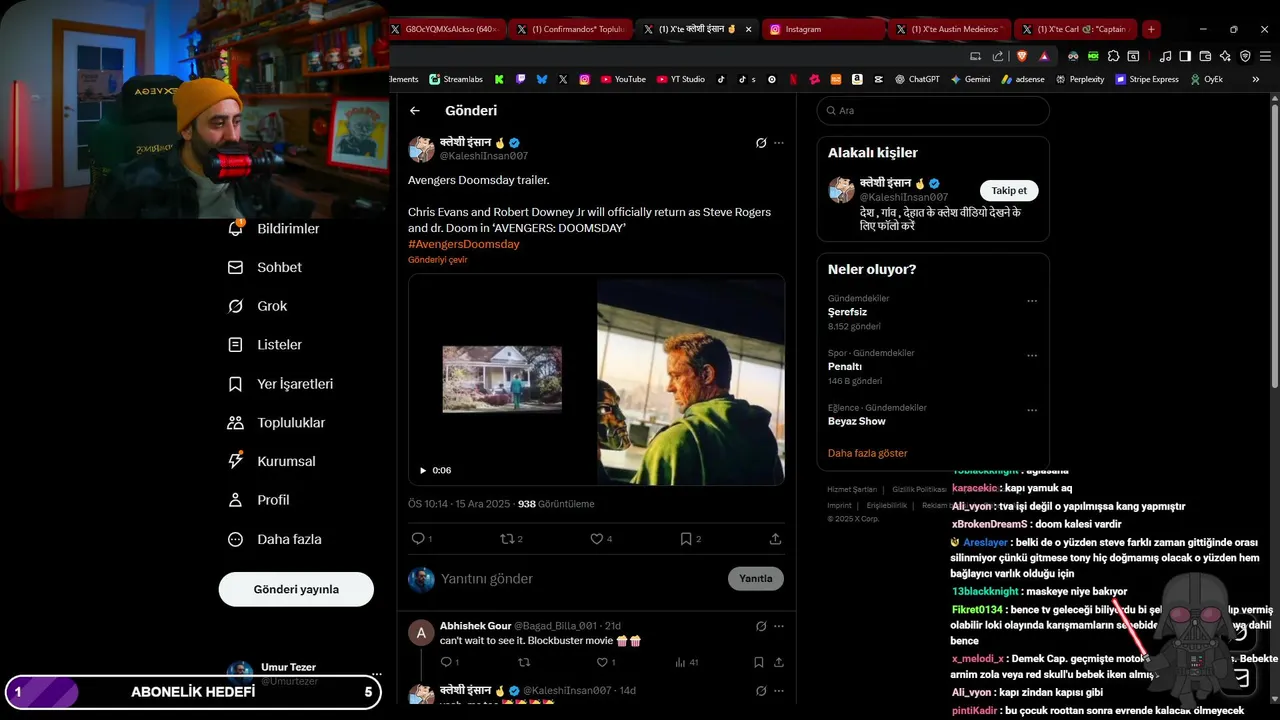
Task: Click the Gizlilik Politikası footer link
Action: point(919,489)
